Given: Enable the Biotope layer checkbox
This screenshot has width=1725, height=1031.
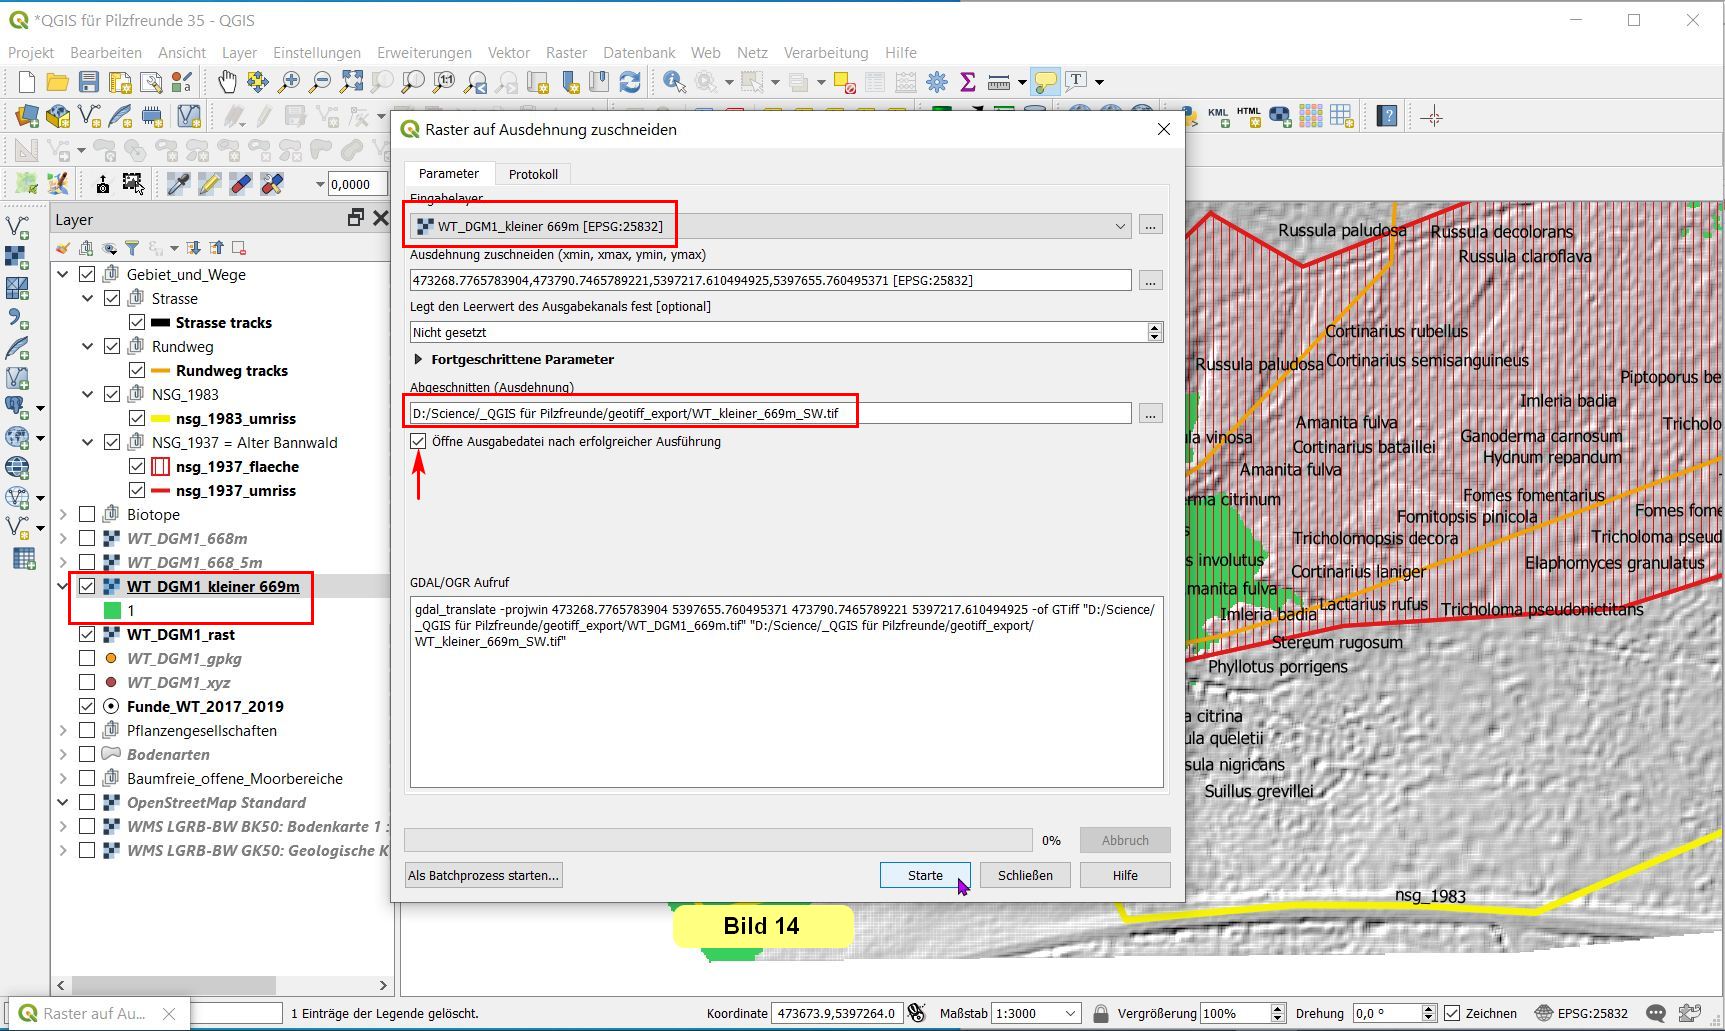Looking at the screenshot, I should [87, 514].
